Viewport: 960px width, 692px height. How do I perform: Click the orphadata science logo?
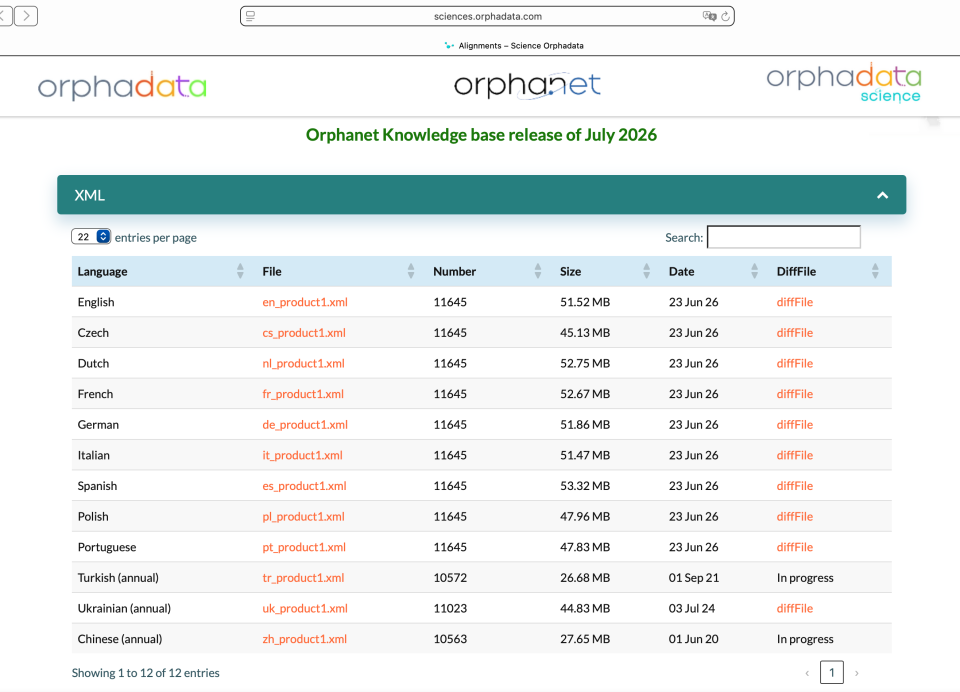click(844, 83)
